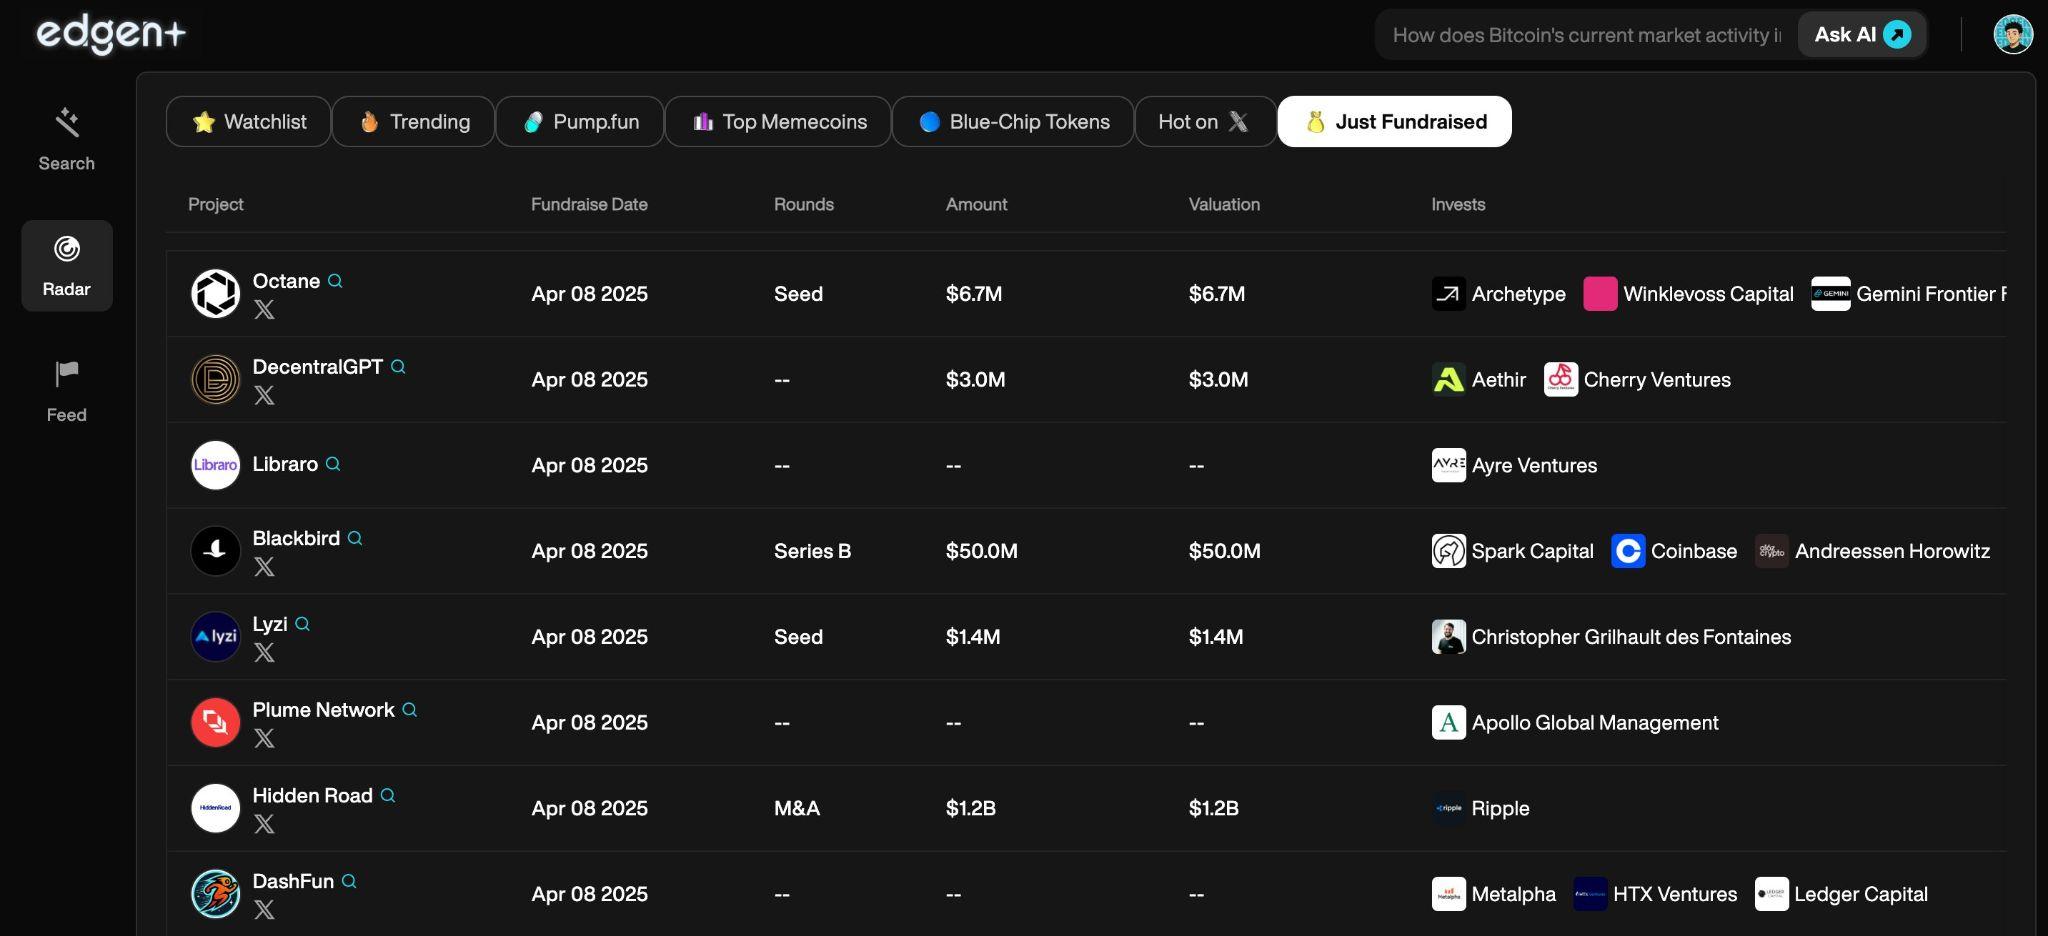This screenshot has width=2048, height=936.
Task: Switch to the Hot on X tab
Action: coord(1204,122)
